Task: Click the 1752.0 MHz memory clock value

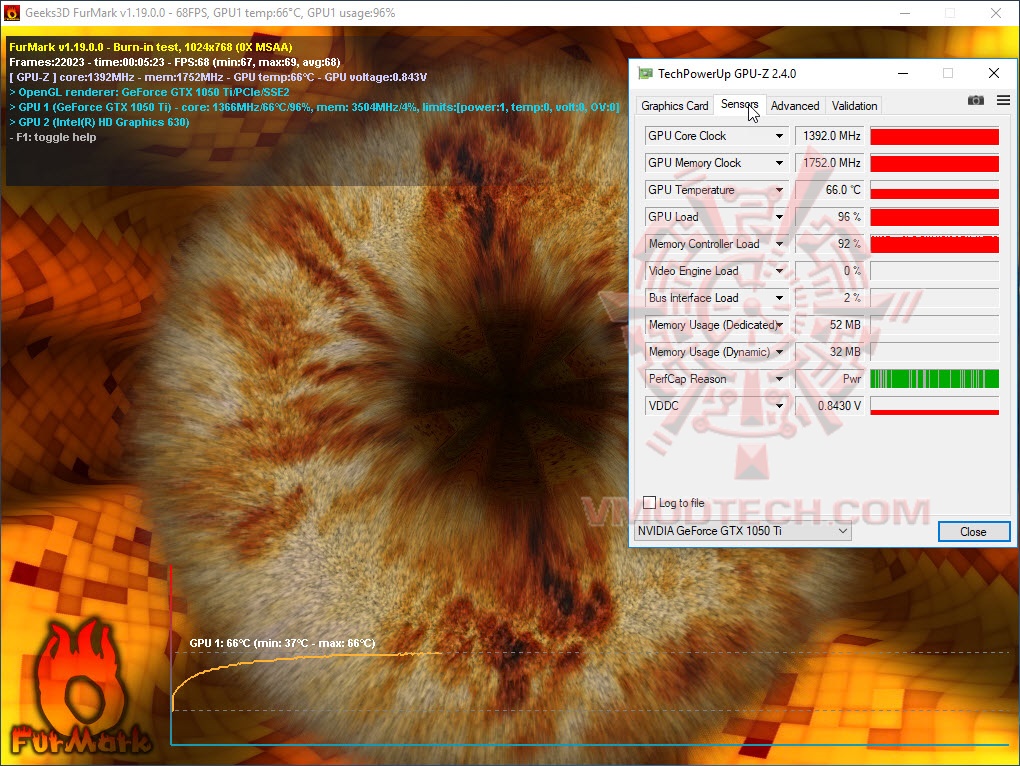Action: [830, 163]
